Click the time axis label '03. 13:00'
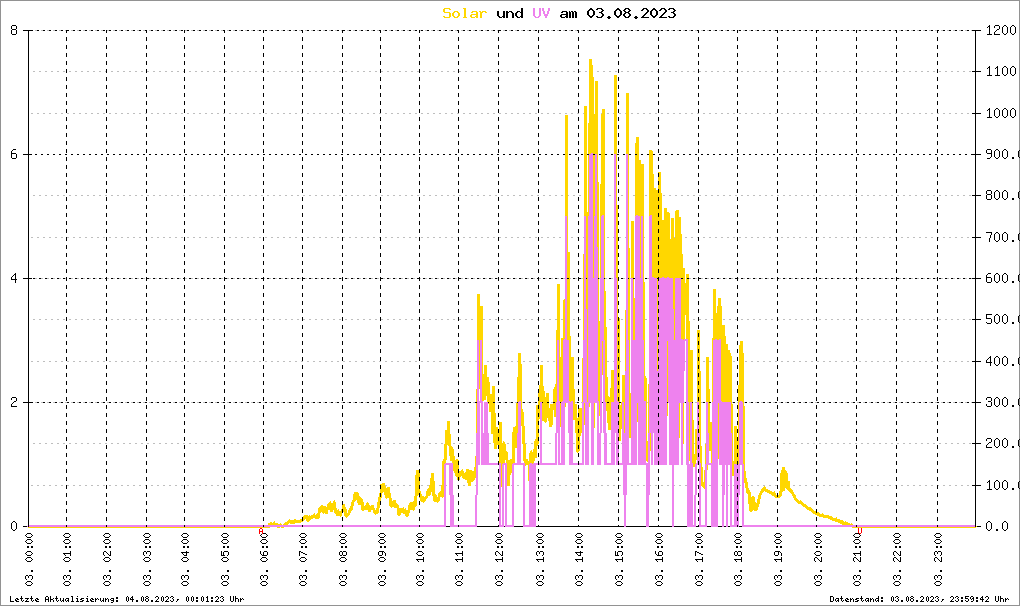The height and width of the screenshot is (606, 1020). (x=539, y=559)
